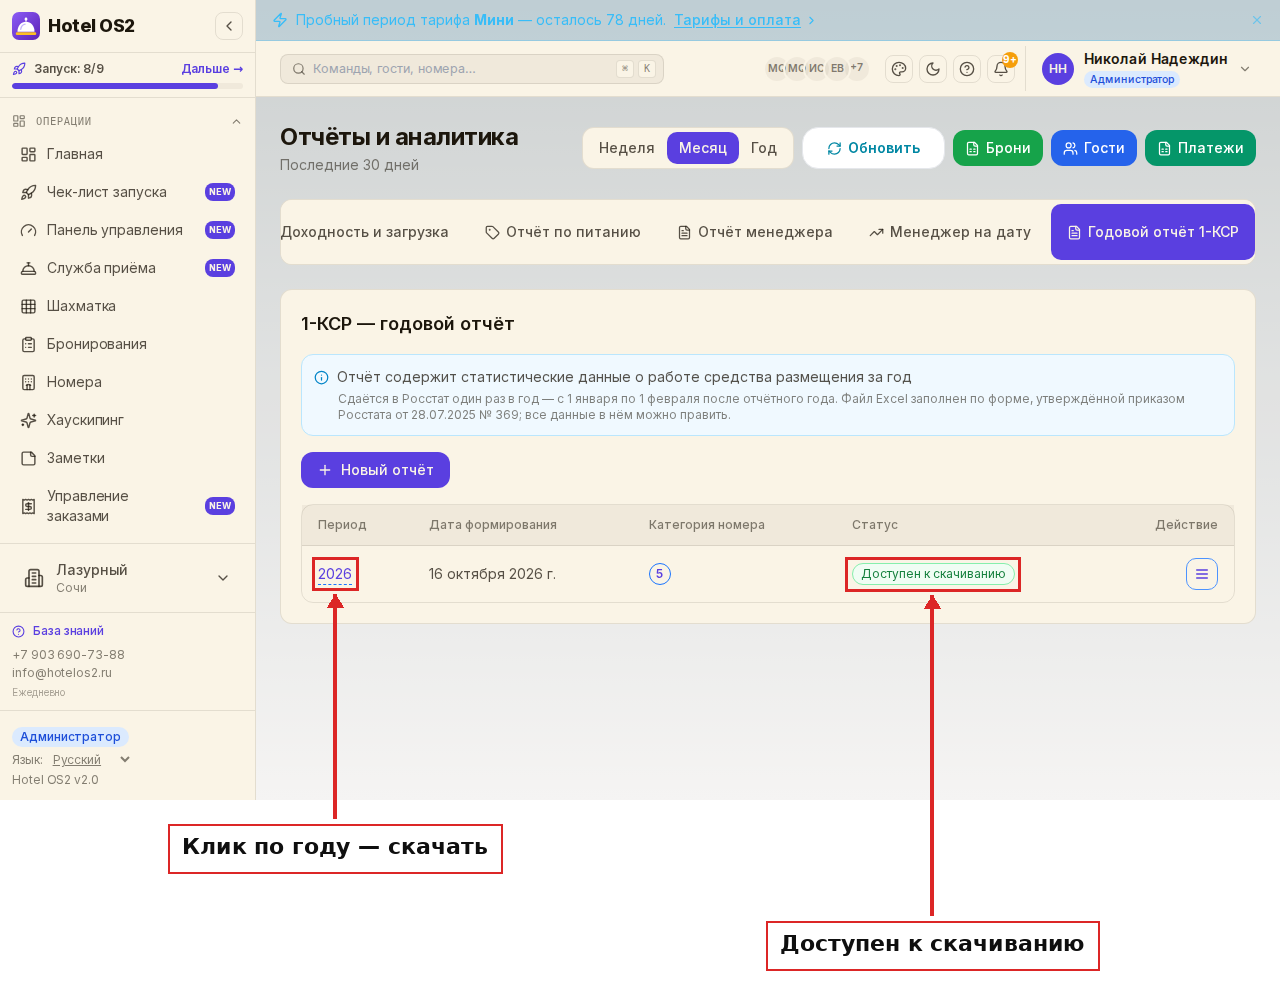Screen dimensions: 1280x994
Task: Open Чек-лист запуска in the sidebar
Action: (128, 192)
